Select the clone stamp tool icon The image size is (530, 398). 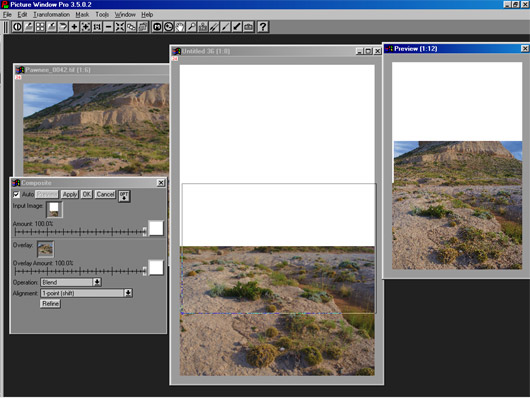pyautogui.click(x=203, y=27)
